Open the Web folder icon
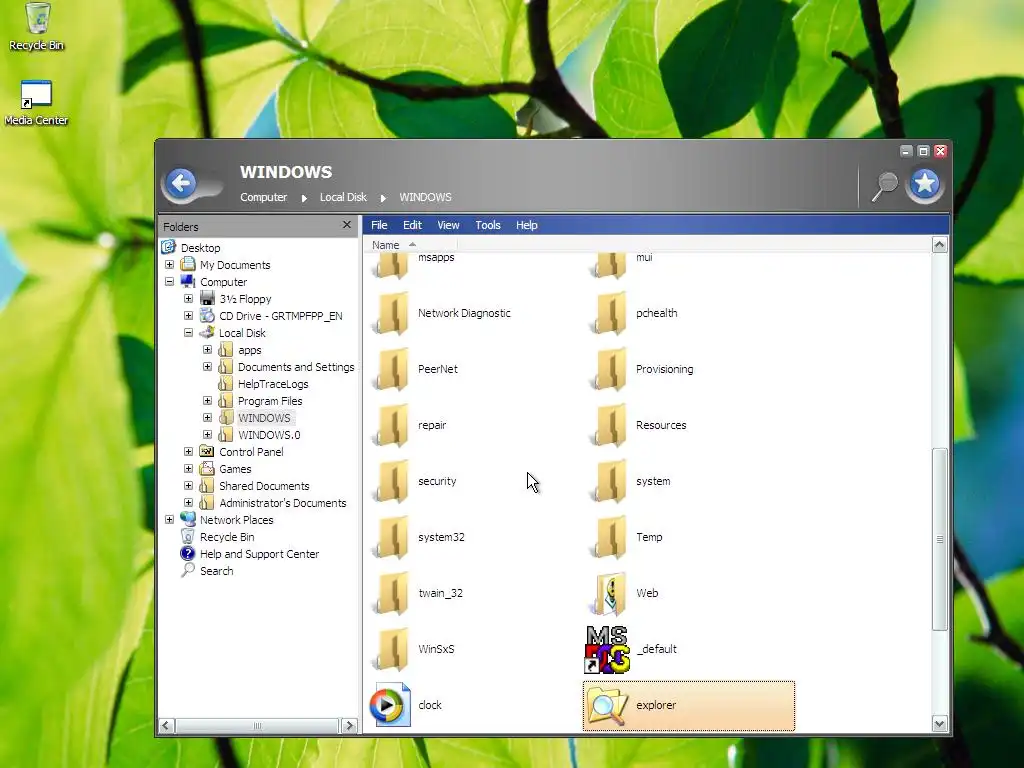Screen dimensions: 1024x768 pyautogui.click(x=610, y=594)
